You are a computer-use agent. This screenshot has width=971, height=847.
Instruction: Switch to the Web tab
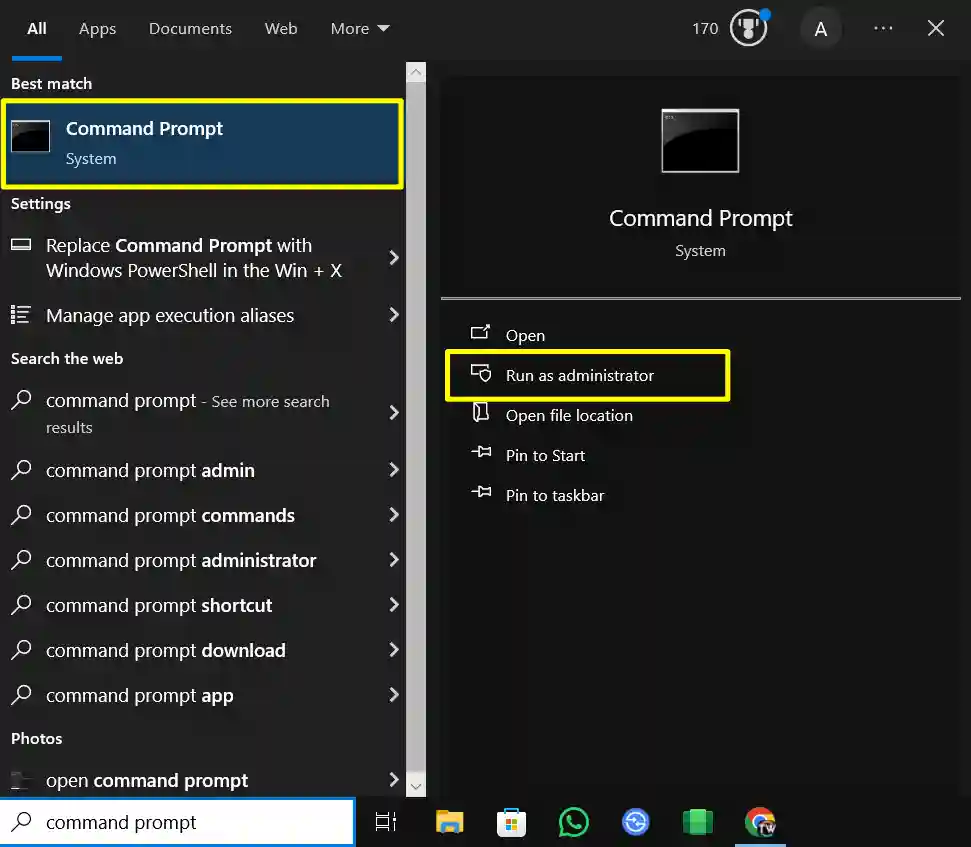tap(281, 28)
